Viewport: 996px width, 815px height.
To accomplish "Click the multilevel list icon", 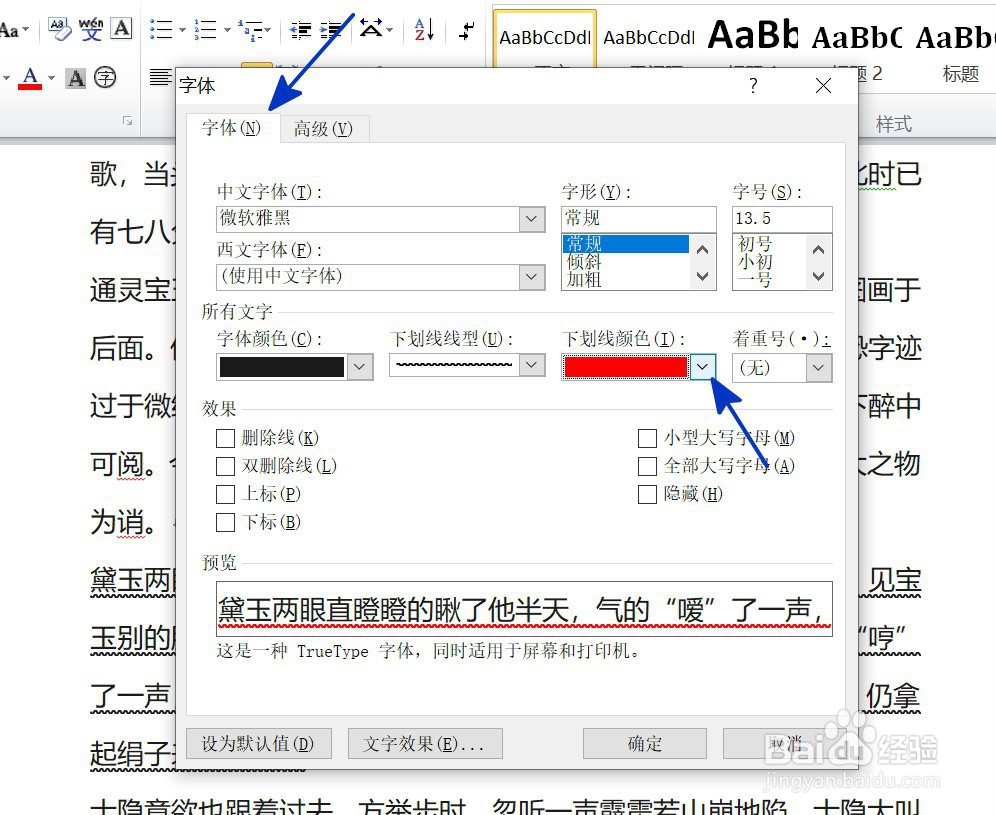I will pyautogui.click(x=250, y=29).
